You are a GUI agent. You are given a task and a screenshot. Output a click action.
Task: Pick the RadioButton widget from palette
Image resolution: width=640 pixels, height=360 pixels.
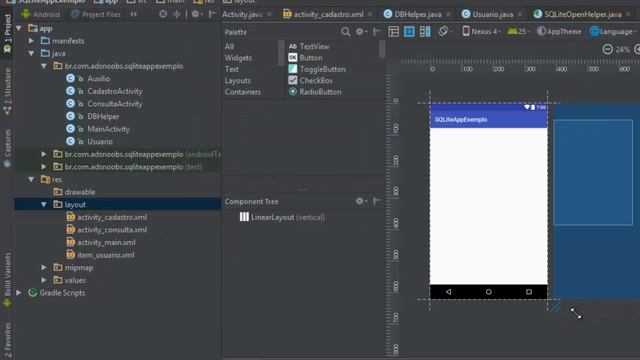pos(315,92)
